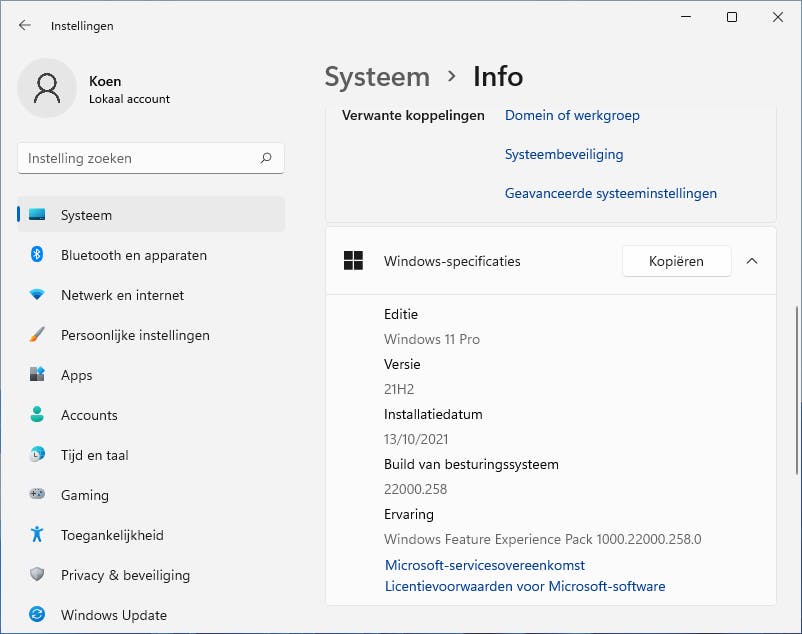Click the Systeem monitor icon in sidebar
The width and height of the screenshot is (802, 634).
pyautogui.click(x=37, y=215)
